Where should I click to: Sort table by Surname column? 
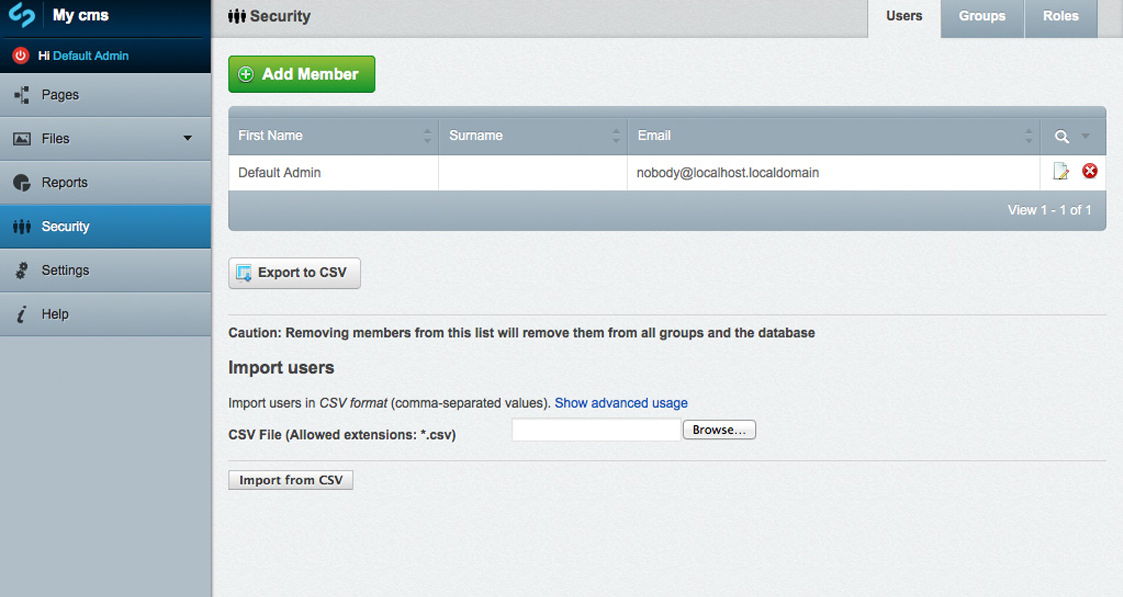(533, 135)
